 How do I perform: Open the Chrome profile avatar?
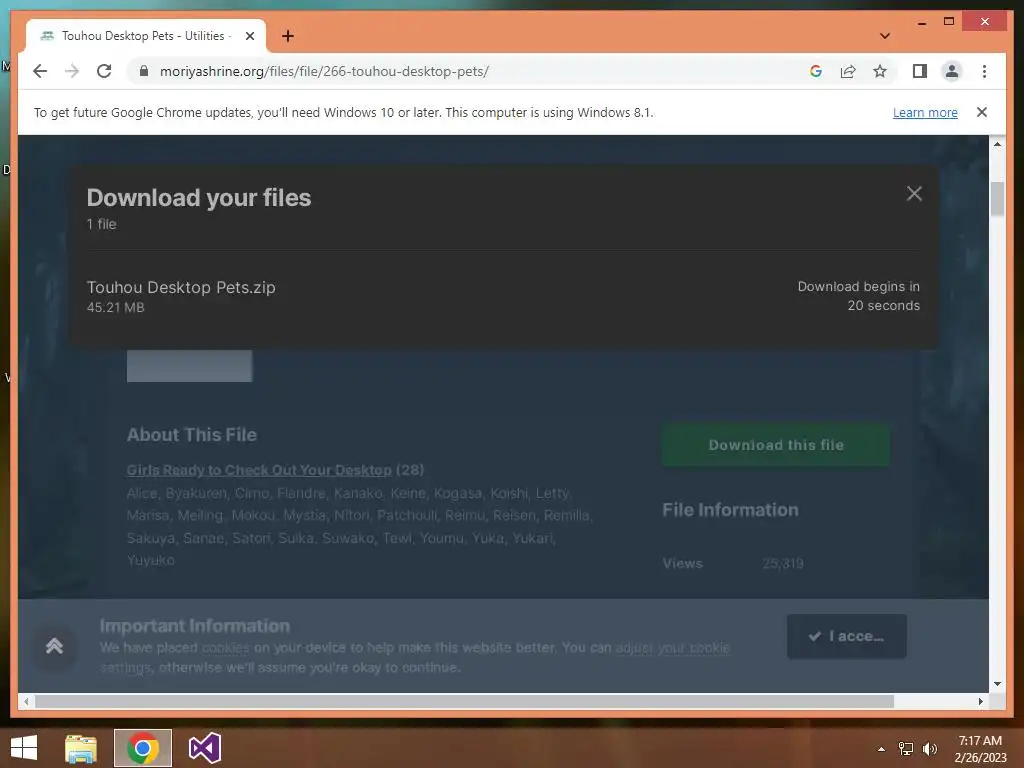pyautogui.click(x=952, y=71)
